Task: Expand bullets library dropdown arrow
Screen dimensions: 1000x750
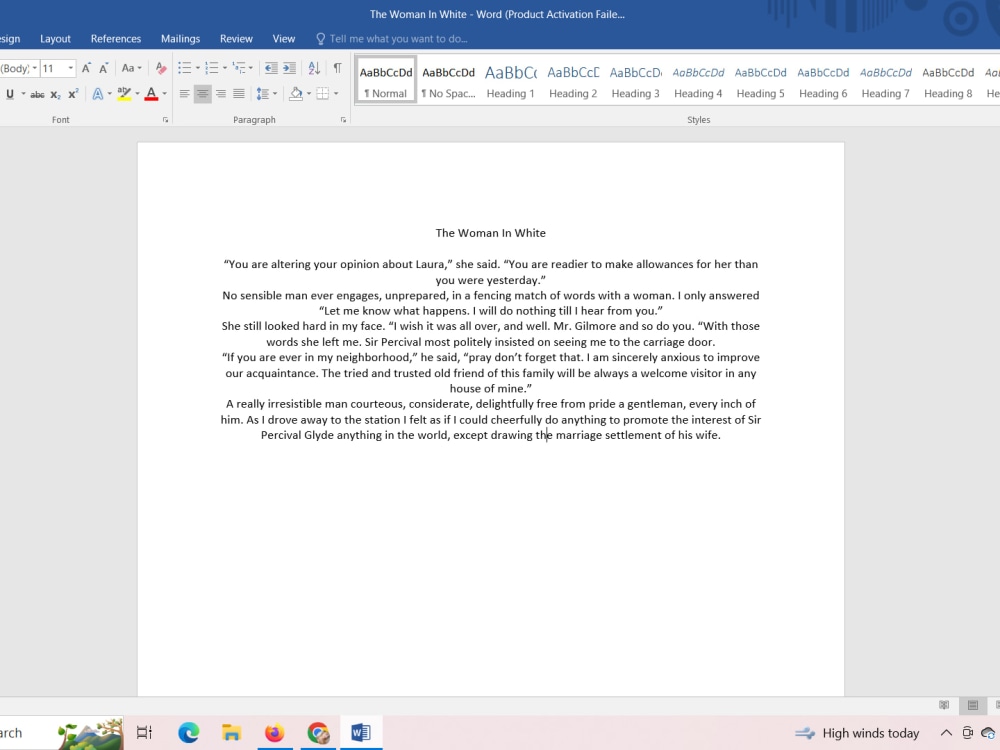Action: [198, 68]
